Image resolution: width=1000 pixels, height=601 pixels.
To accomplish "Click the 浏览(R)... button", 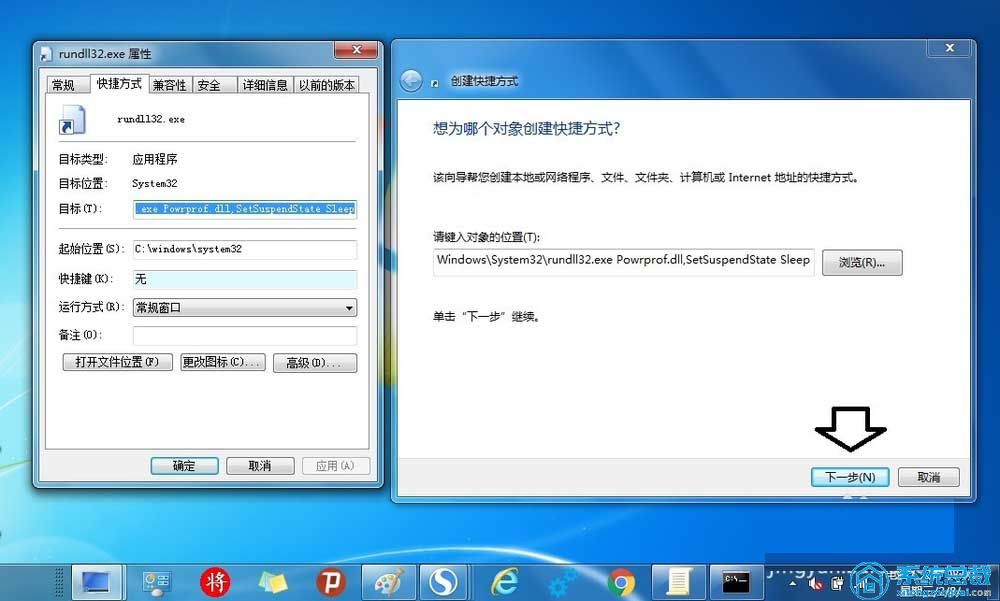I will (x=862, y=262).
